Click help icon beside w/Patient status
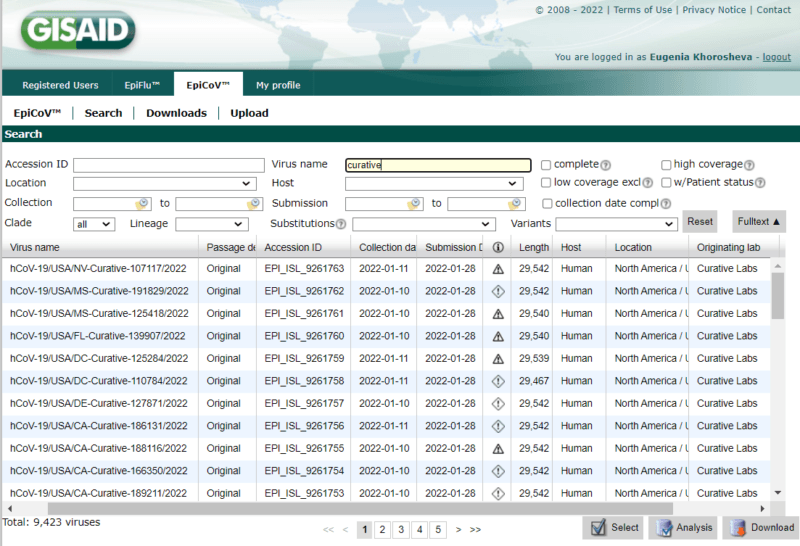 (x=761, y=183)
